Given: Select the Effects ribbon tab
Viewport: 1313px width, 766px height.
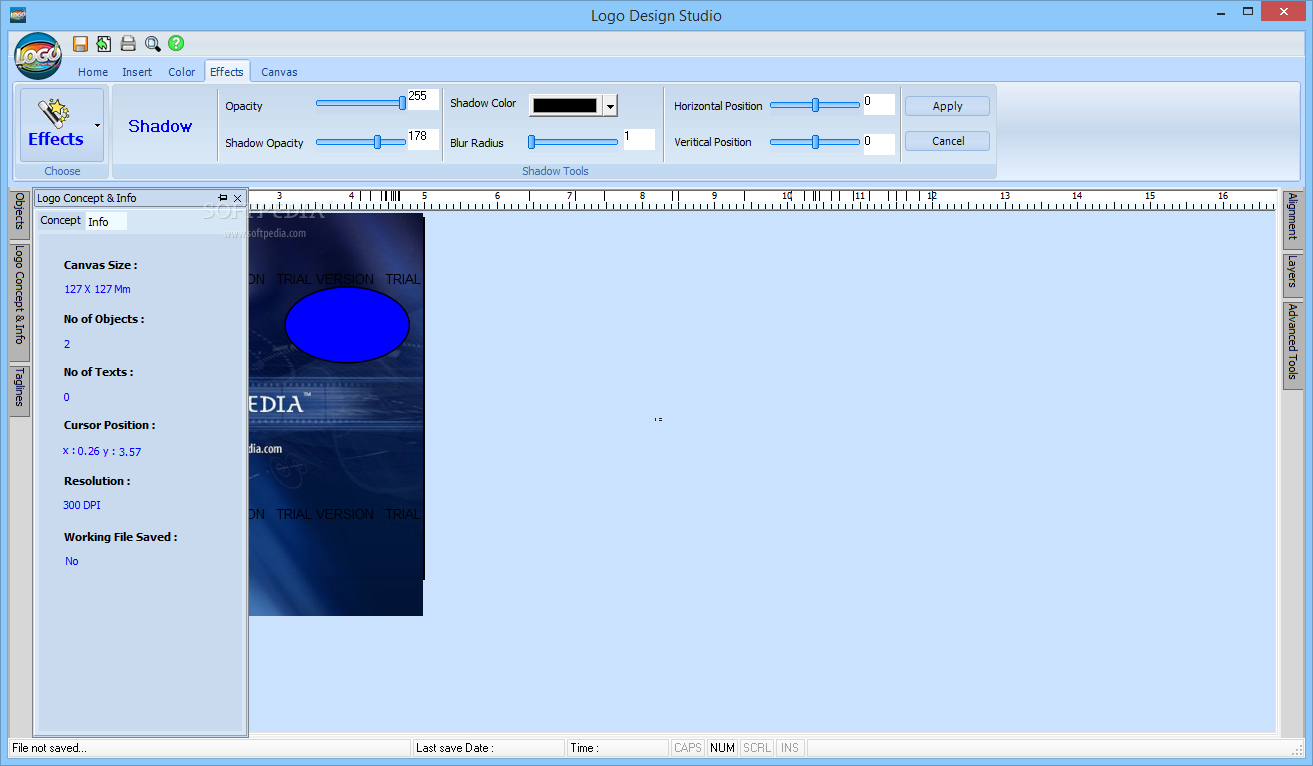Looking at the screenshot, I should pos(227,72).
